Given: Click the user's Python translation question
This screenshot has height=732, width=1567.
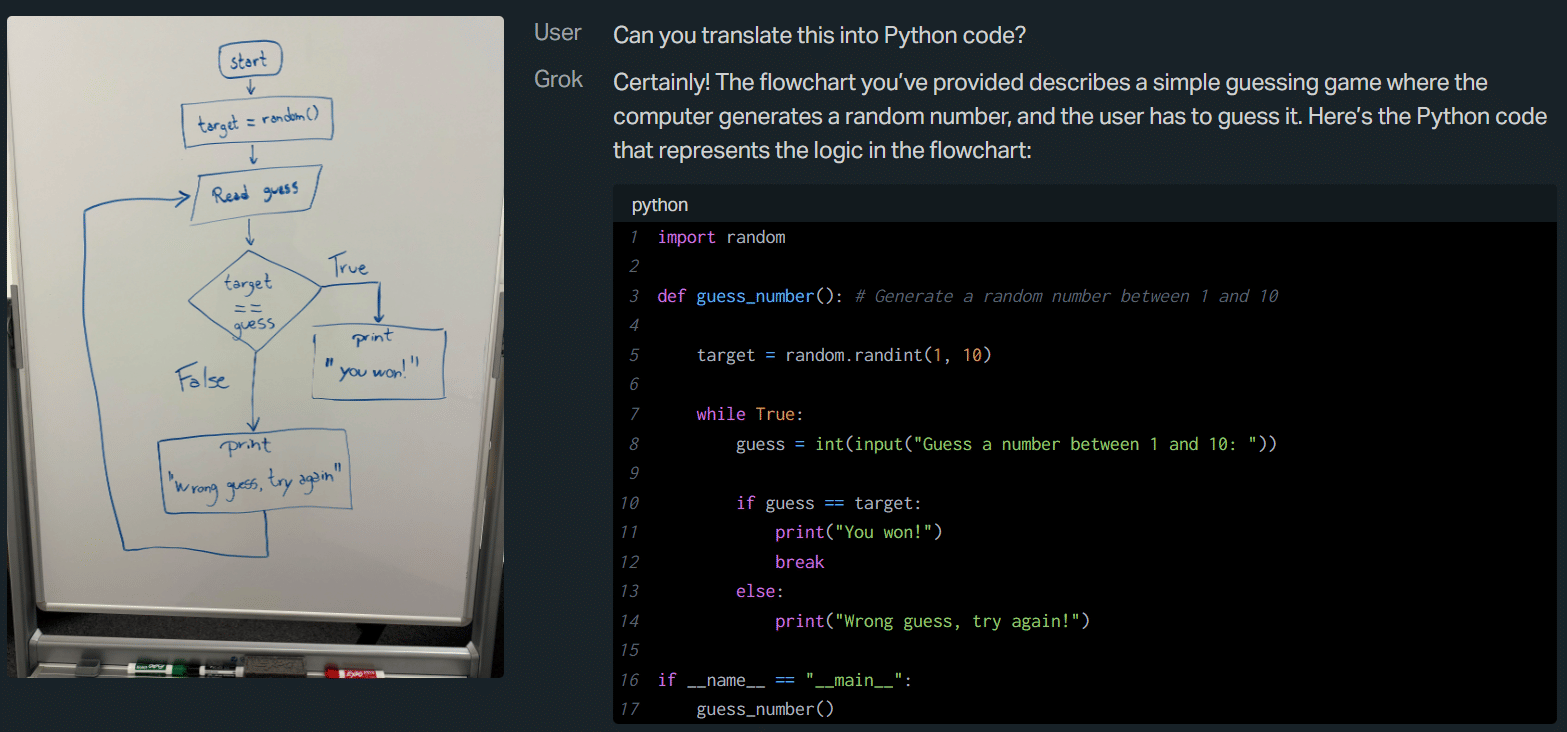Looking at the screenshot, I should coord(819,35).
